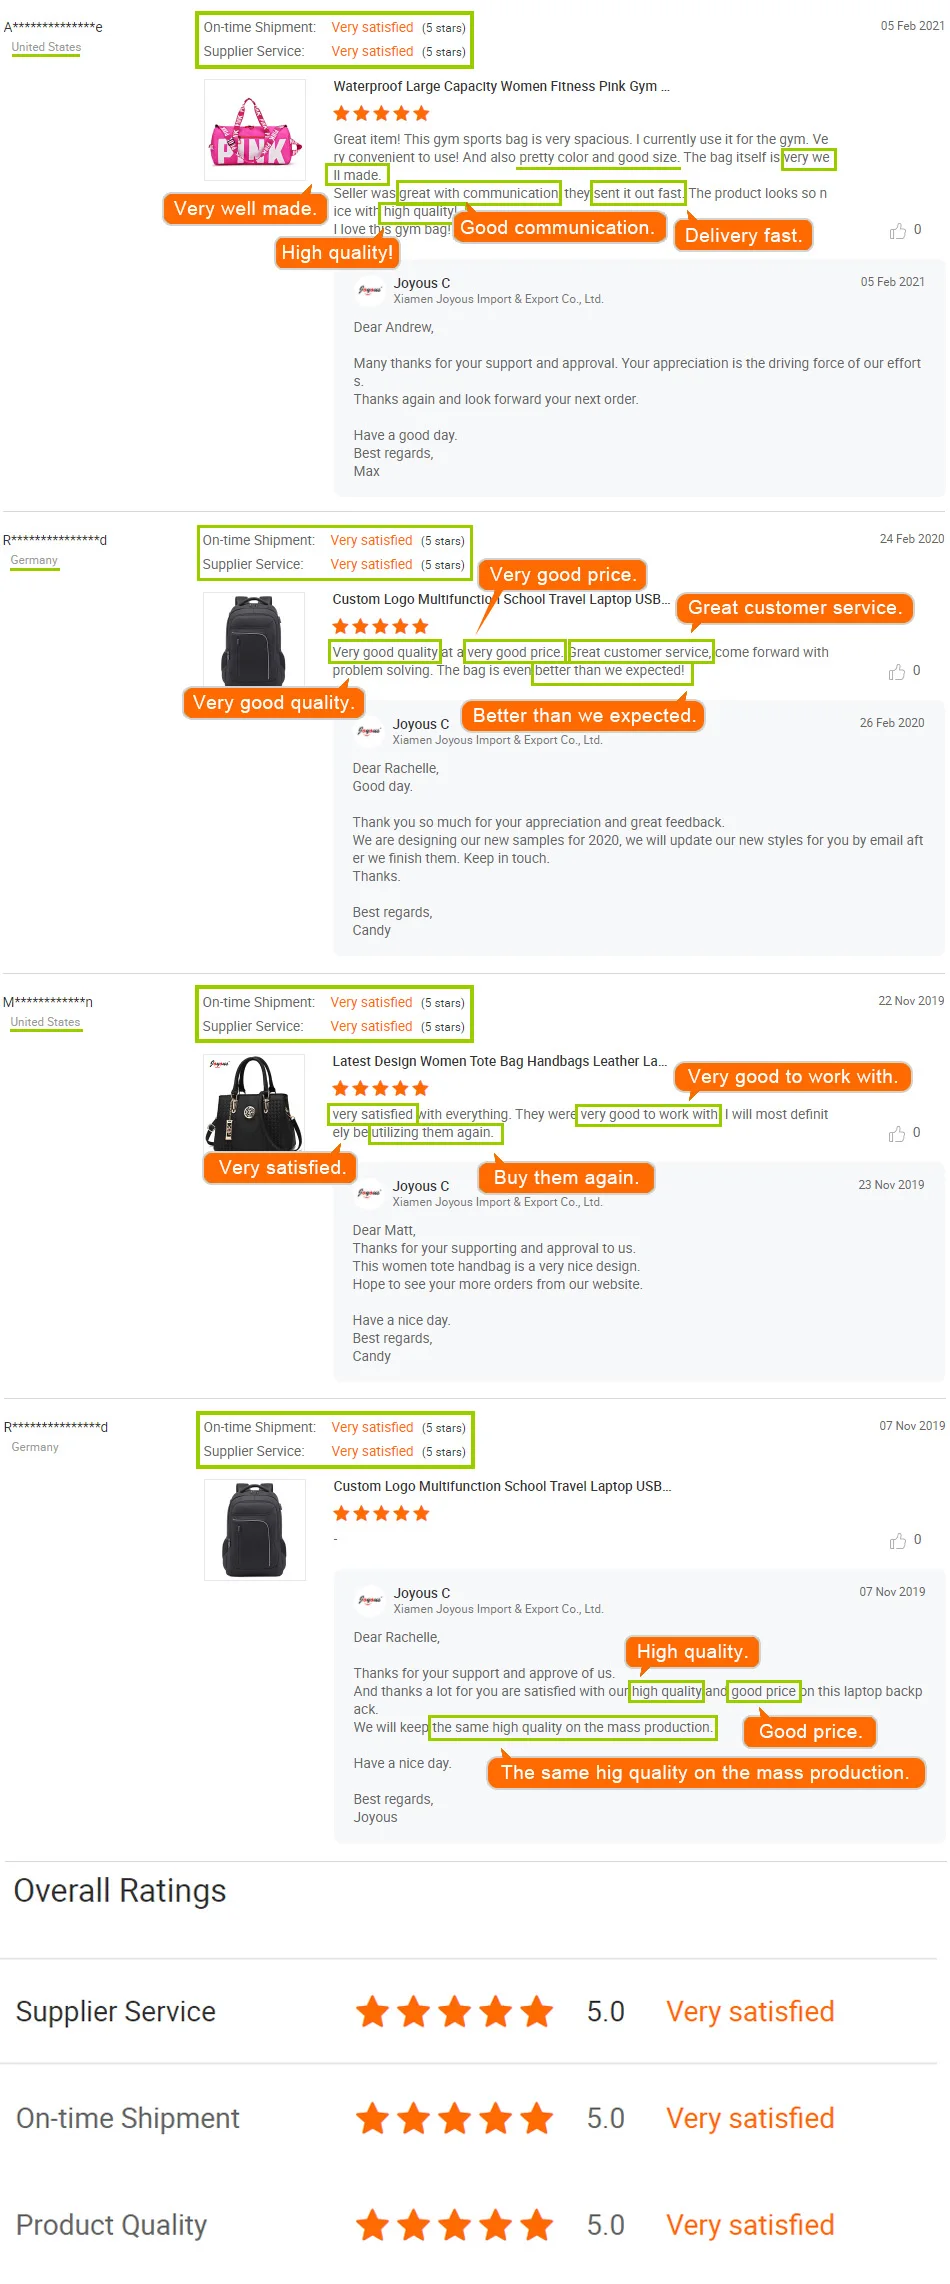Click the Joyous C avatar in the first reply

tap(369, 291)
